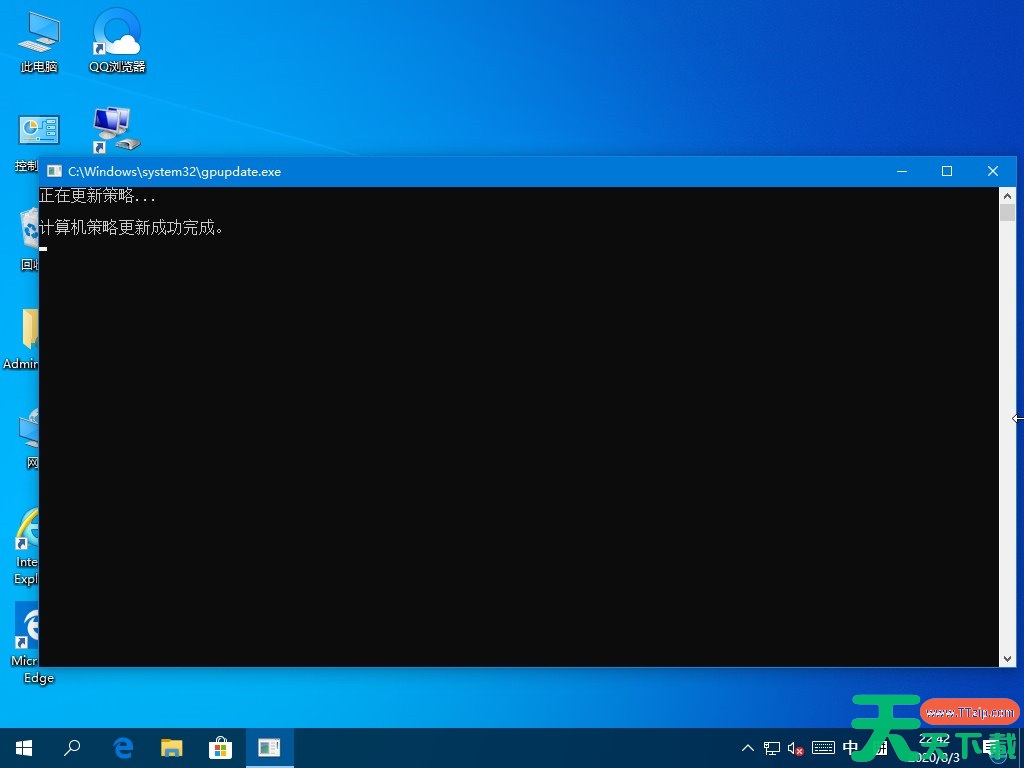The image size is (1024, 768).
Task: Open Microsoft Store from the taskbar
Action: (220, 748)
